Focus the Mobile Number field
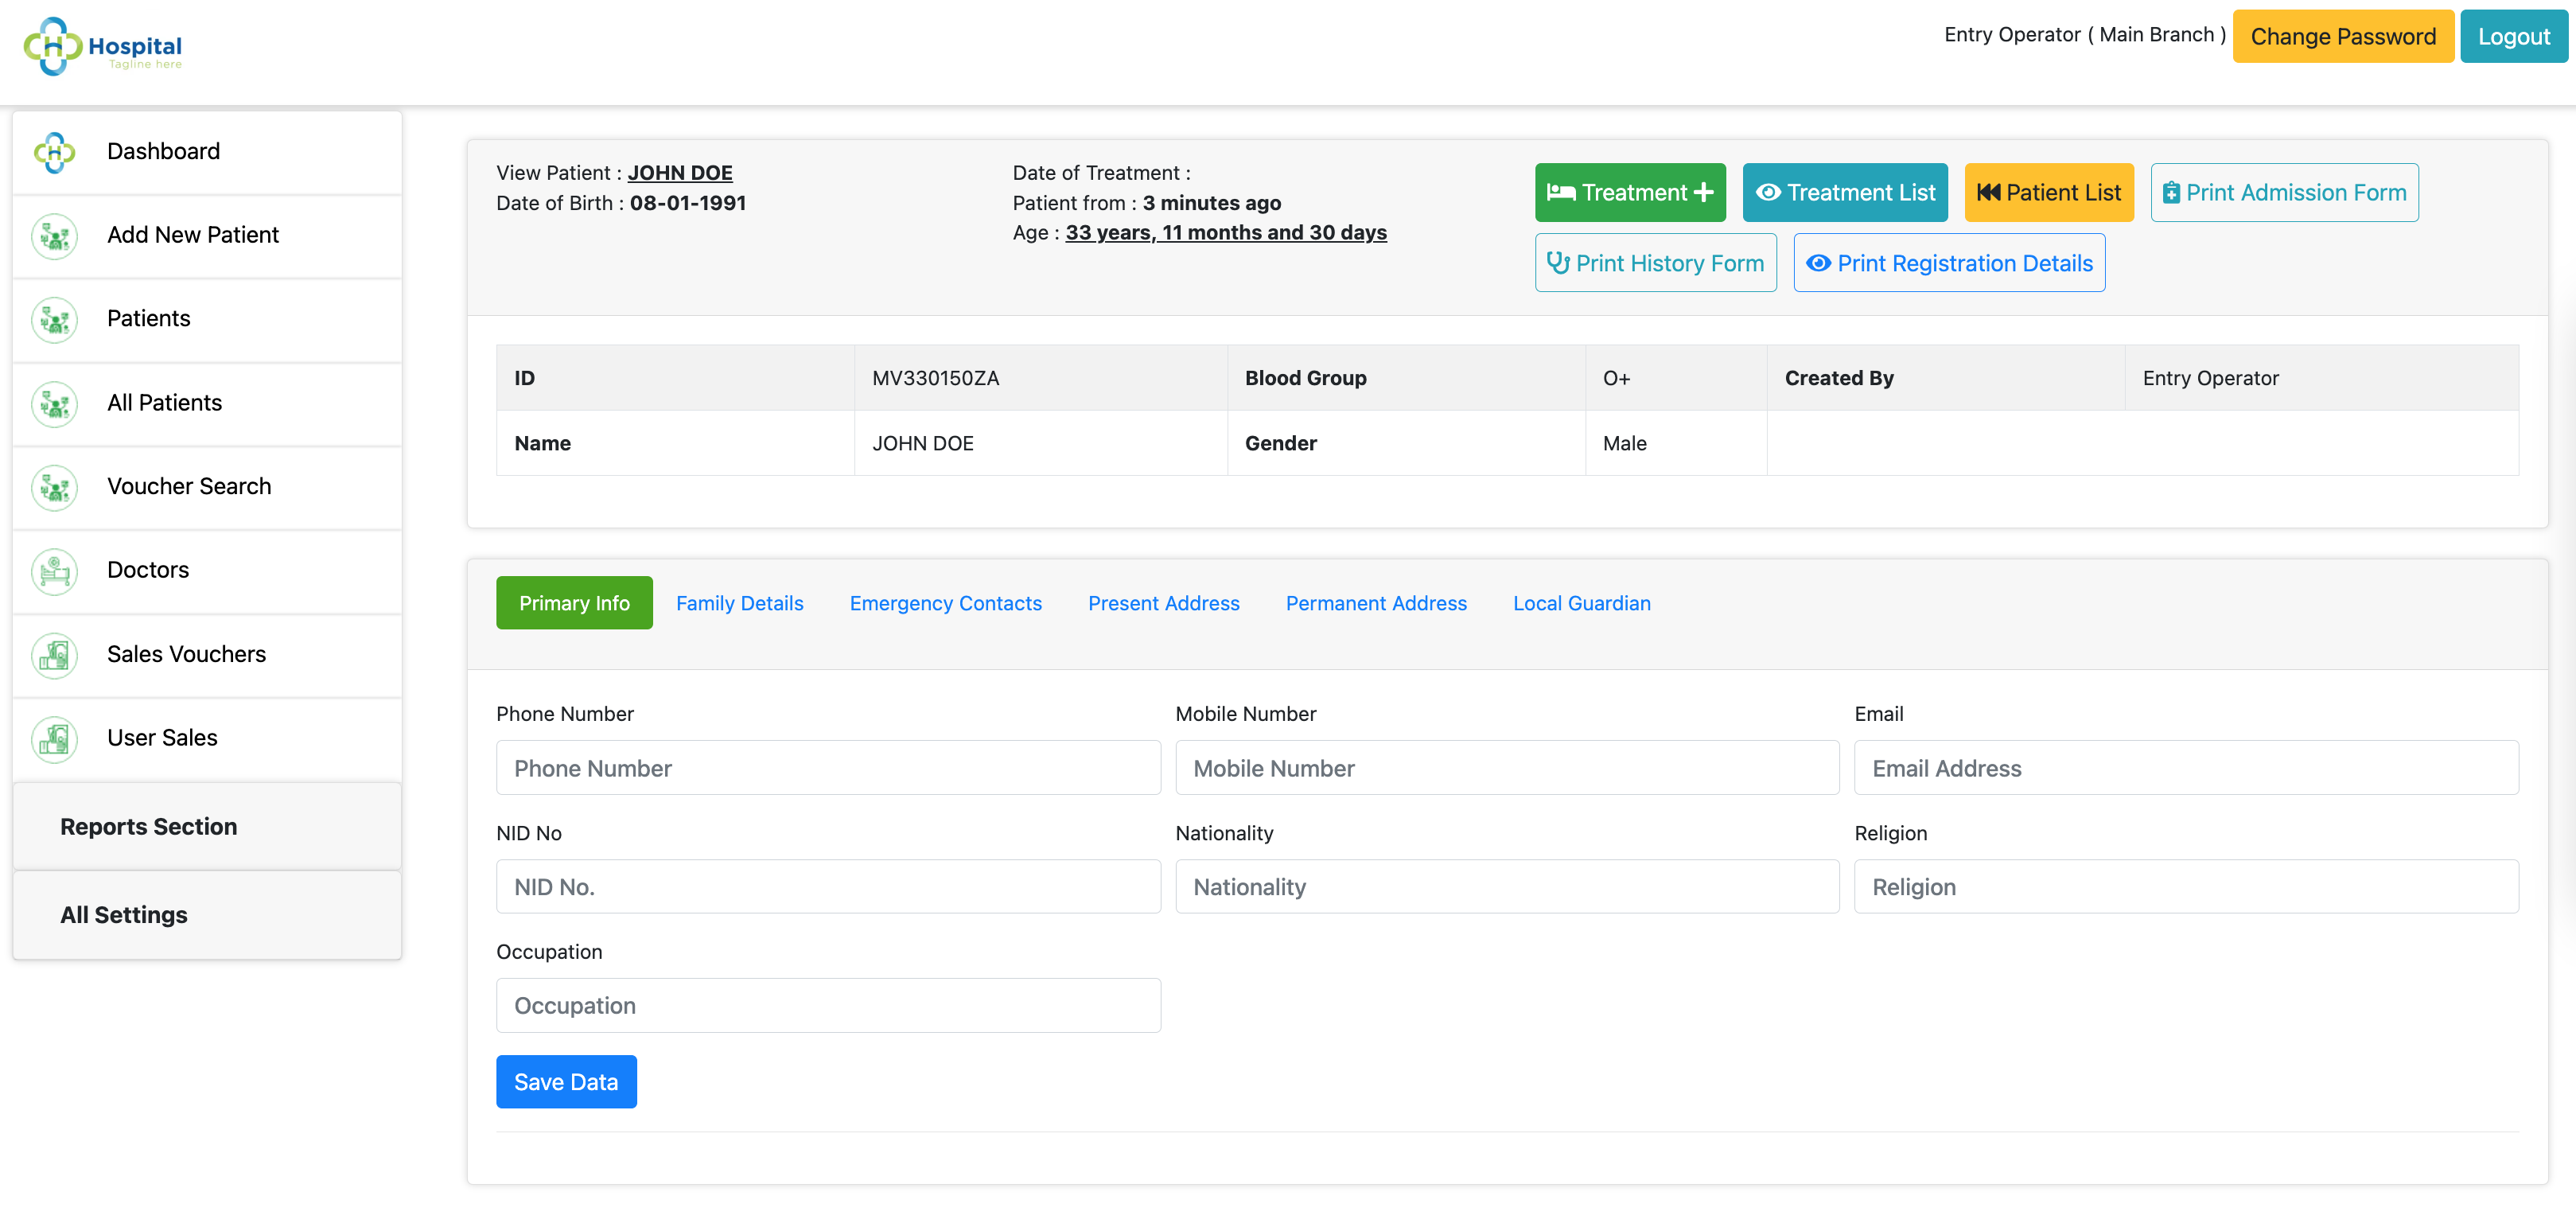The height and width of the screenshot is (1227, 2576). click(1507, 768)
